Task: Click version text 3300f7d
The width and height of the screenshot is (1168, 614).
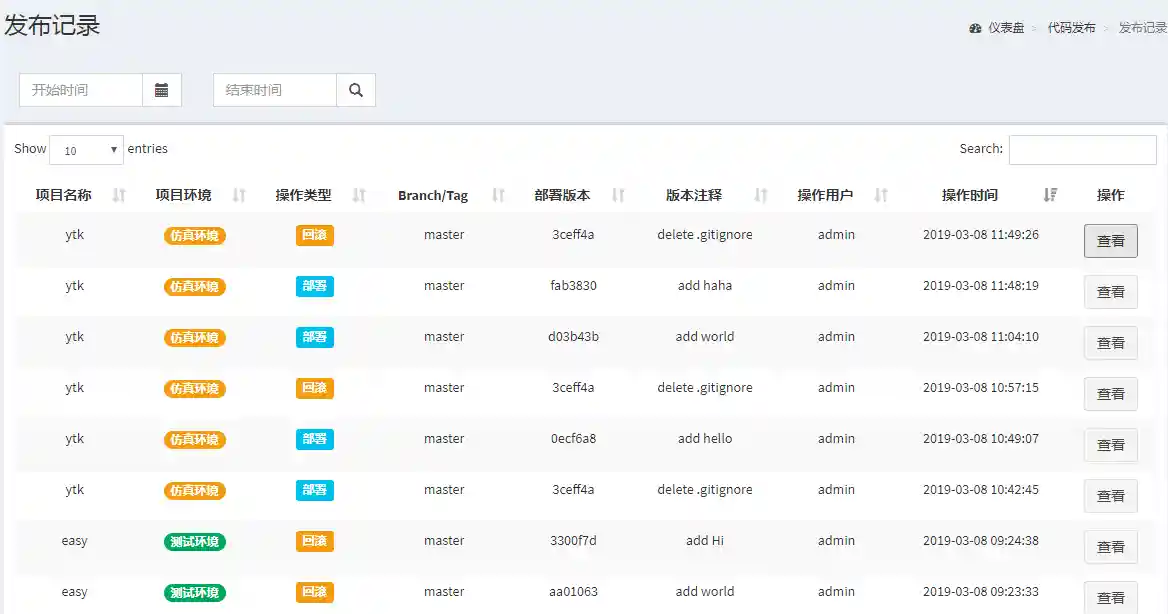Action: point(574,541)
